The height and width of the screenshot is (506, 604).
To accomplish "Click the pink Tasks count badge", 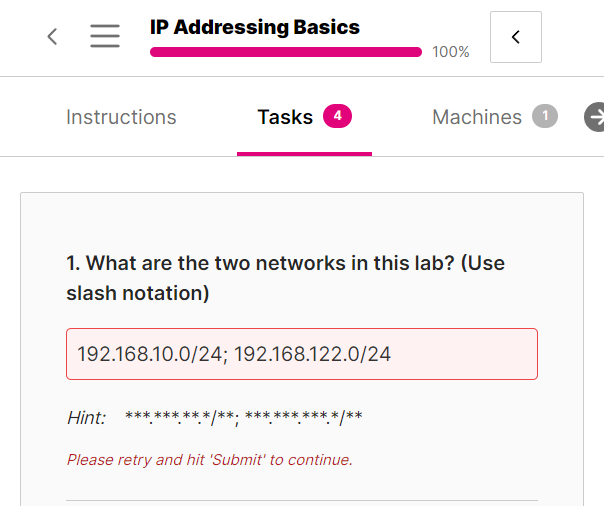I will (337, 116).
